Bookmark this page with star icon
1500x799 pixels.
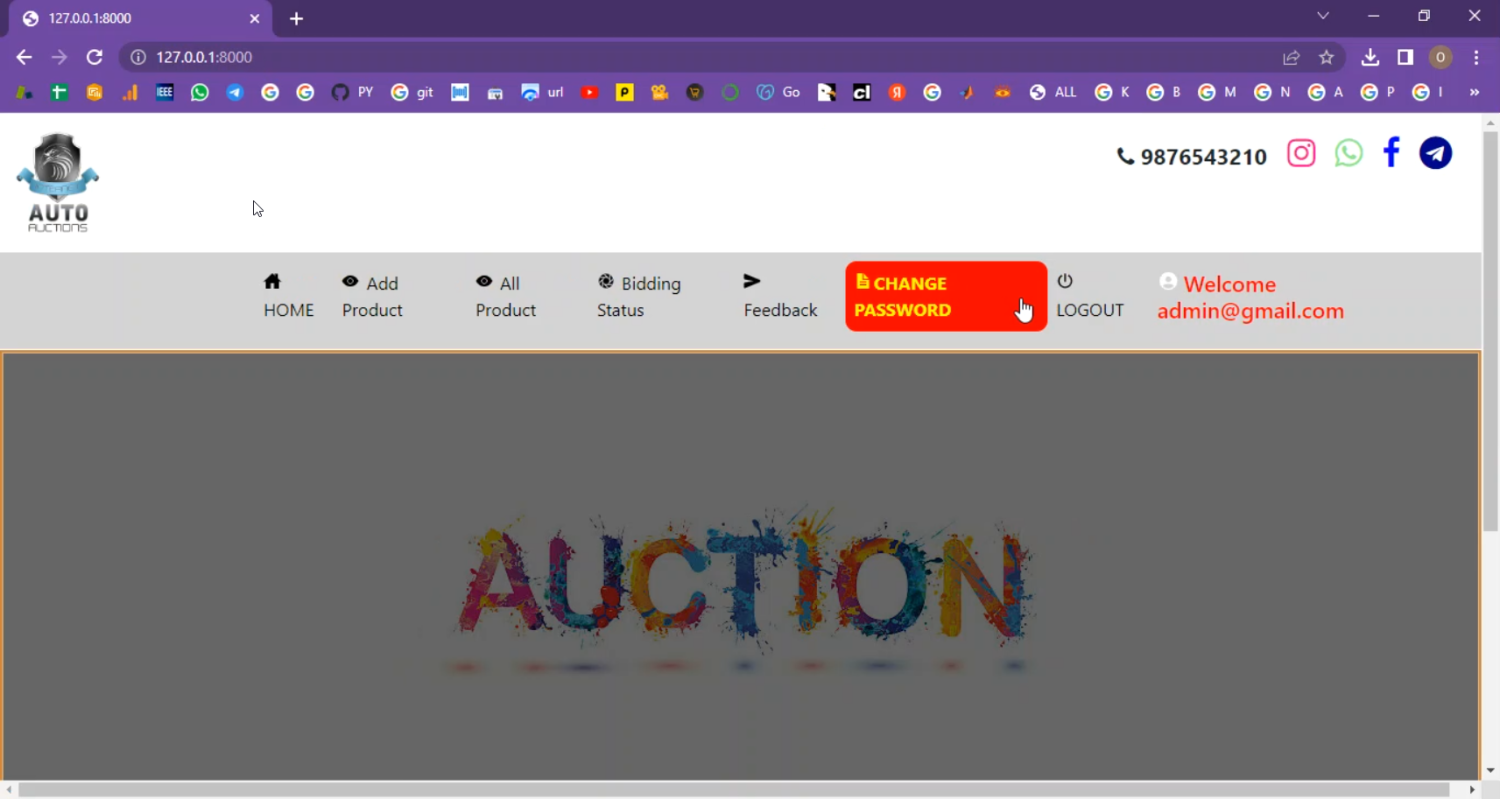click(x=1326, y=57)
